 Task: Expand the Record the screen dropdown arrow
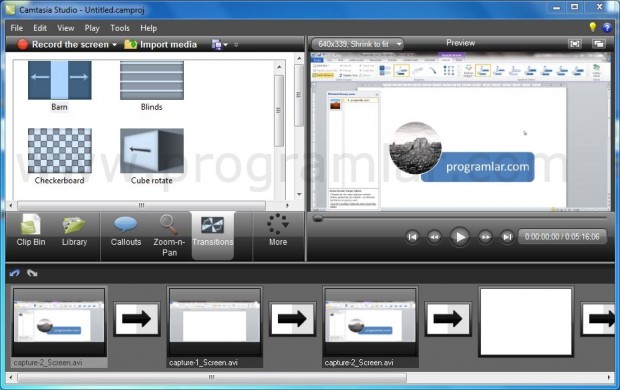click(114, 45)
